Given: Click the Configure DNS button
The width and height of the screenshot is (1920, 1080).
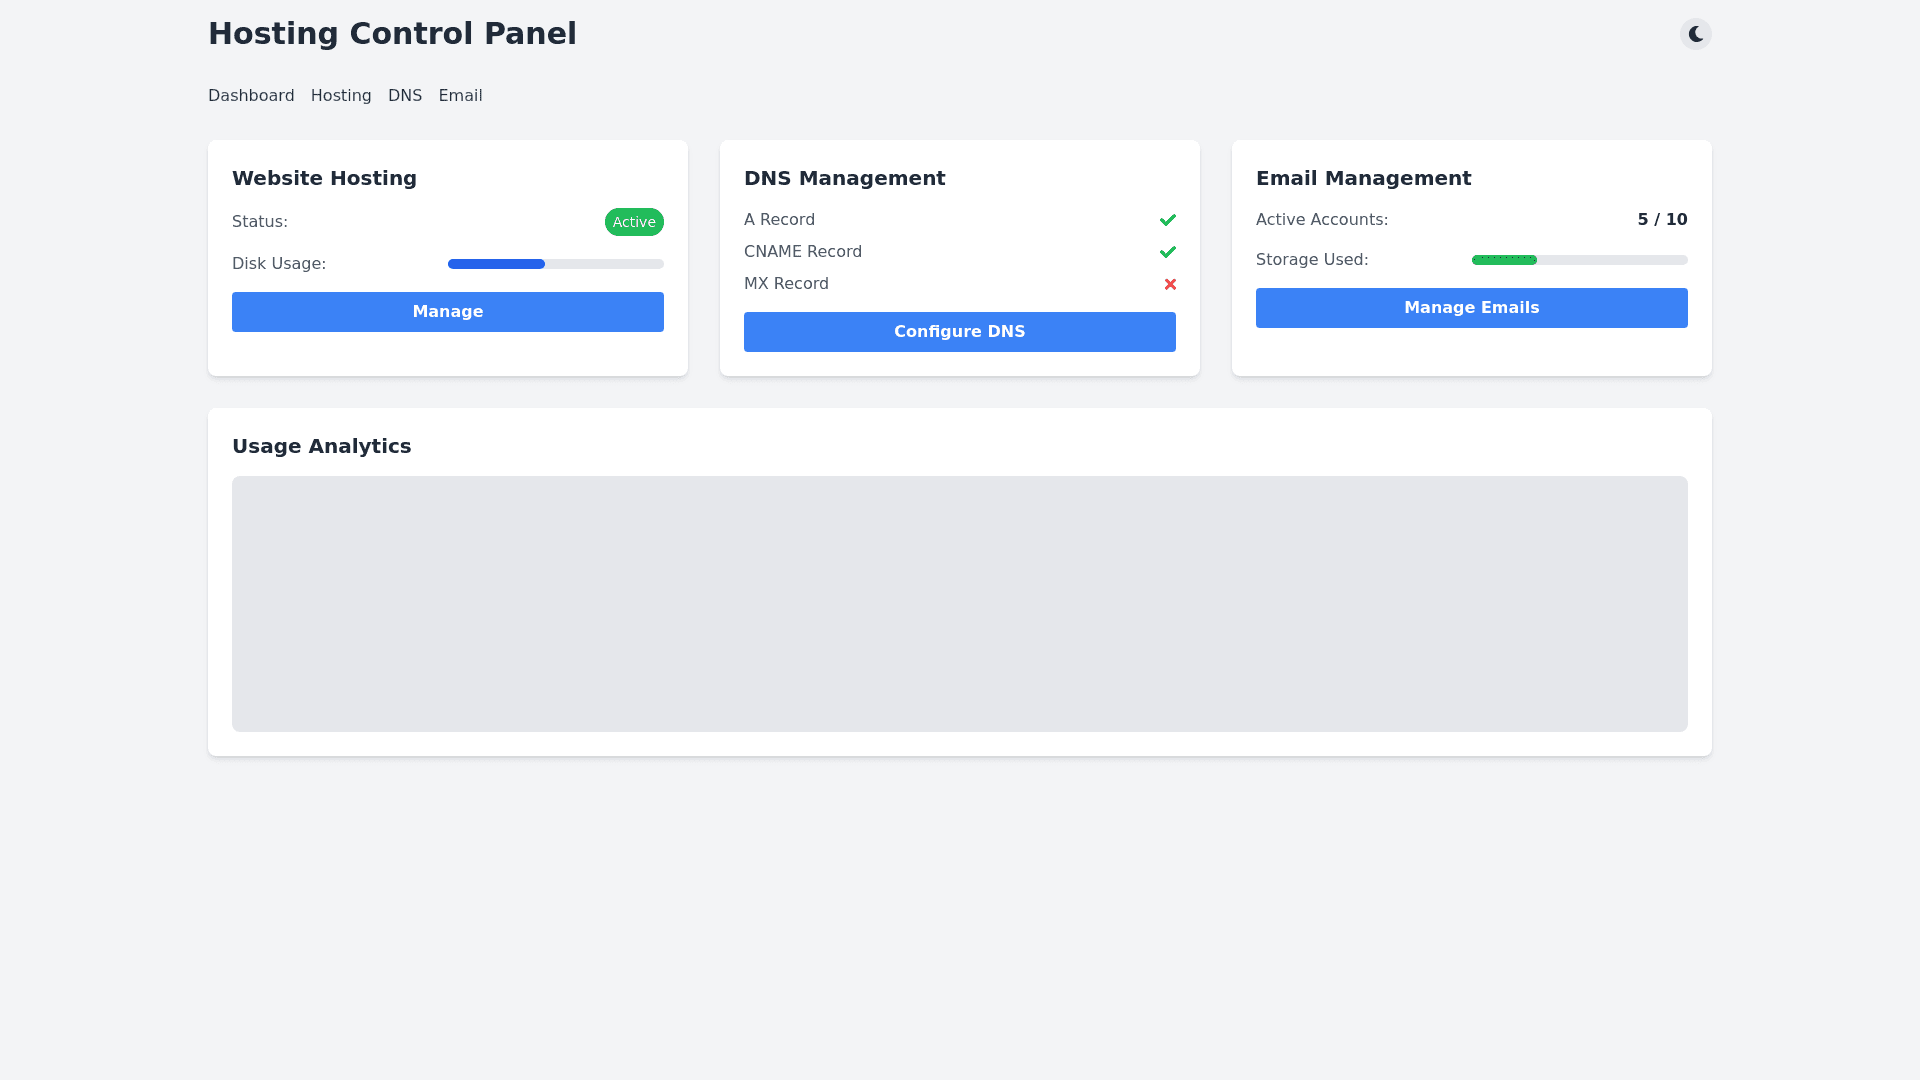Looking at the screenshot, I should click(x=959, y=332).
